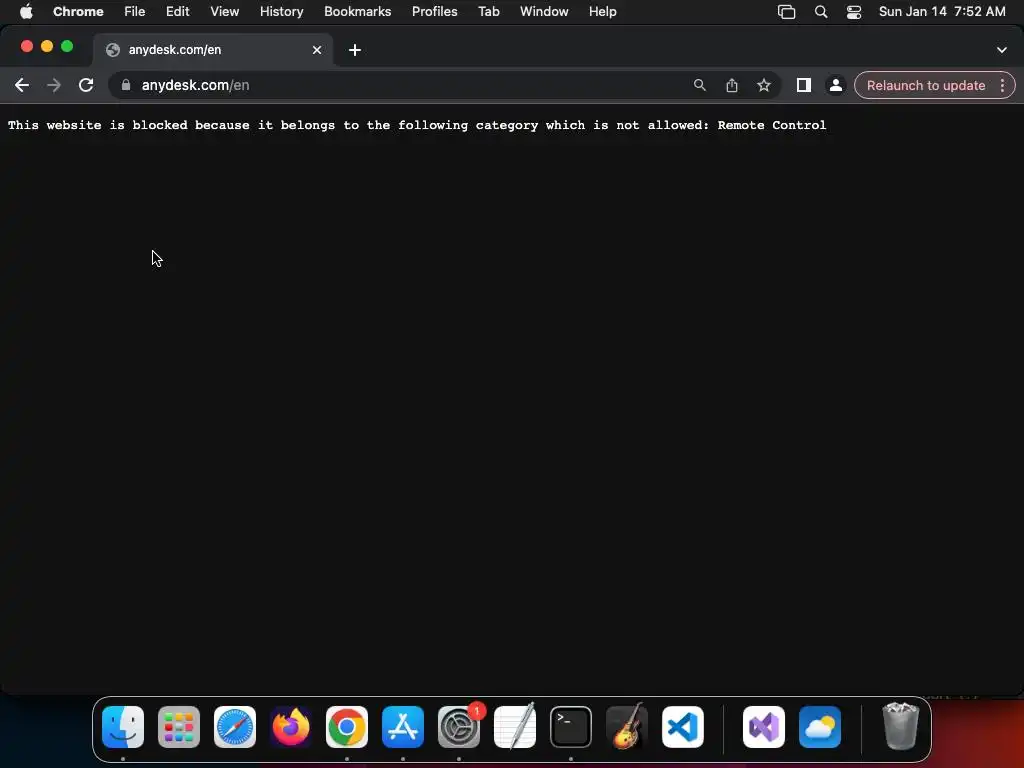Open the View menu
The height and width of the screenshot is (768, 1024).
(224, 11)
